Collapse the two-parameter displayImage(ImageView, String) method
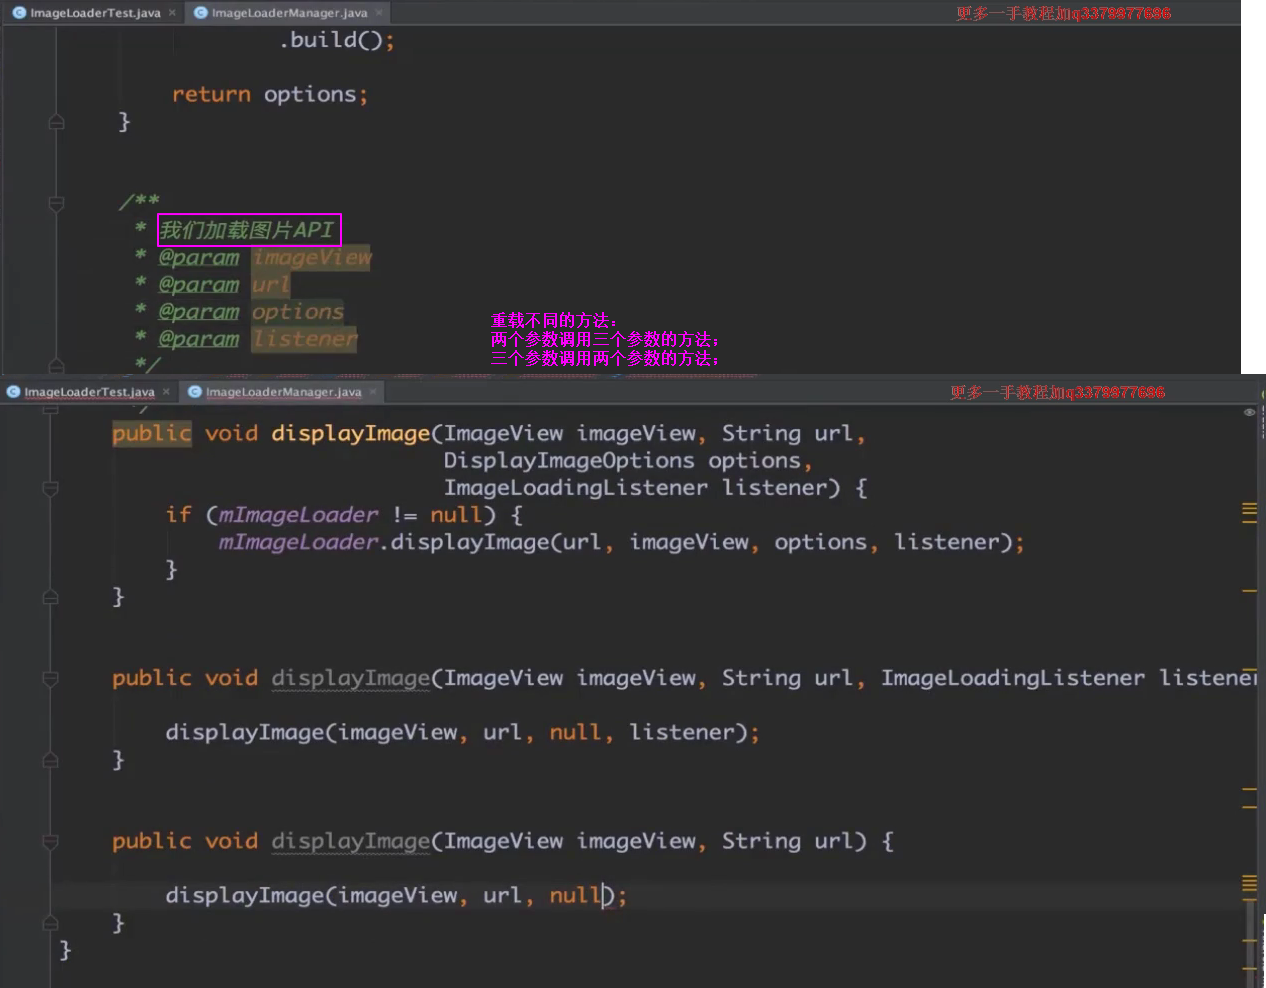Screen dimensions: 1266x988 click(x=51, y=842)
